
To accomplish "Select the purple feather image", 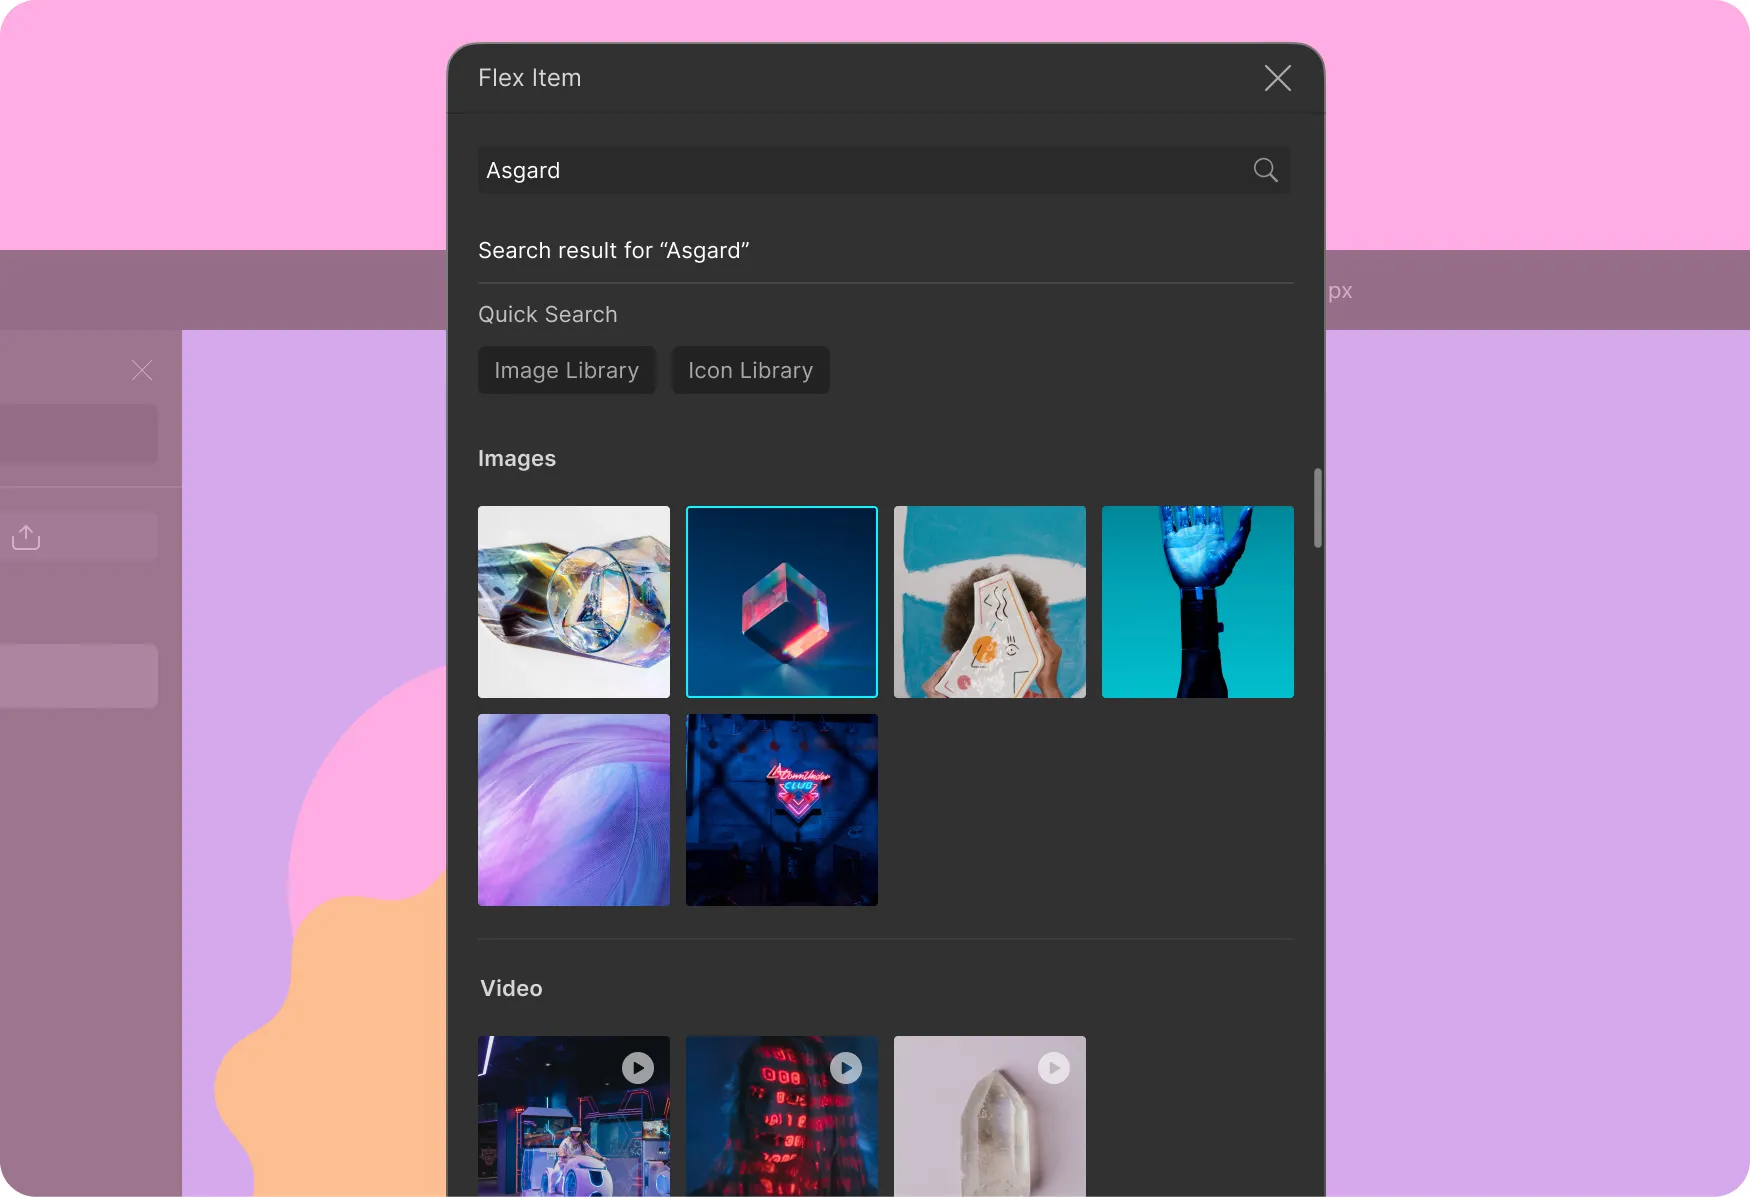I will [574, 810].
